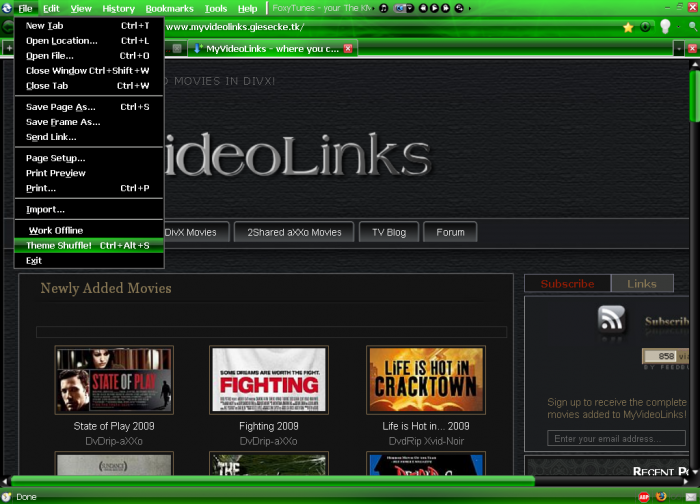Click the green download arrow icon in address bar

[x=645, y=27]
